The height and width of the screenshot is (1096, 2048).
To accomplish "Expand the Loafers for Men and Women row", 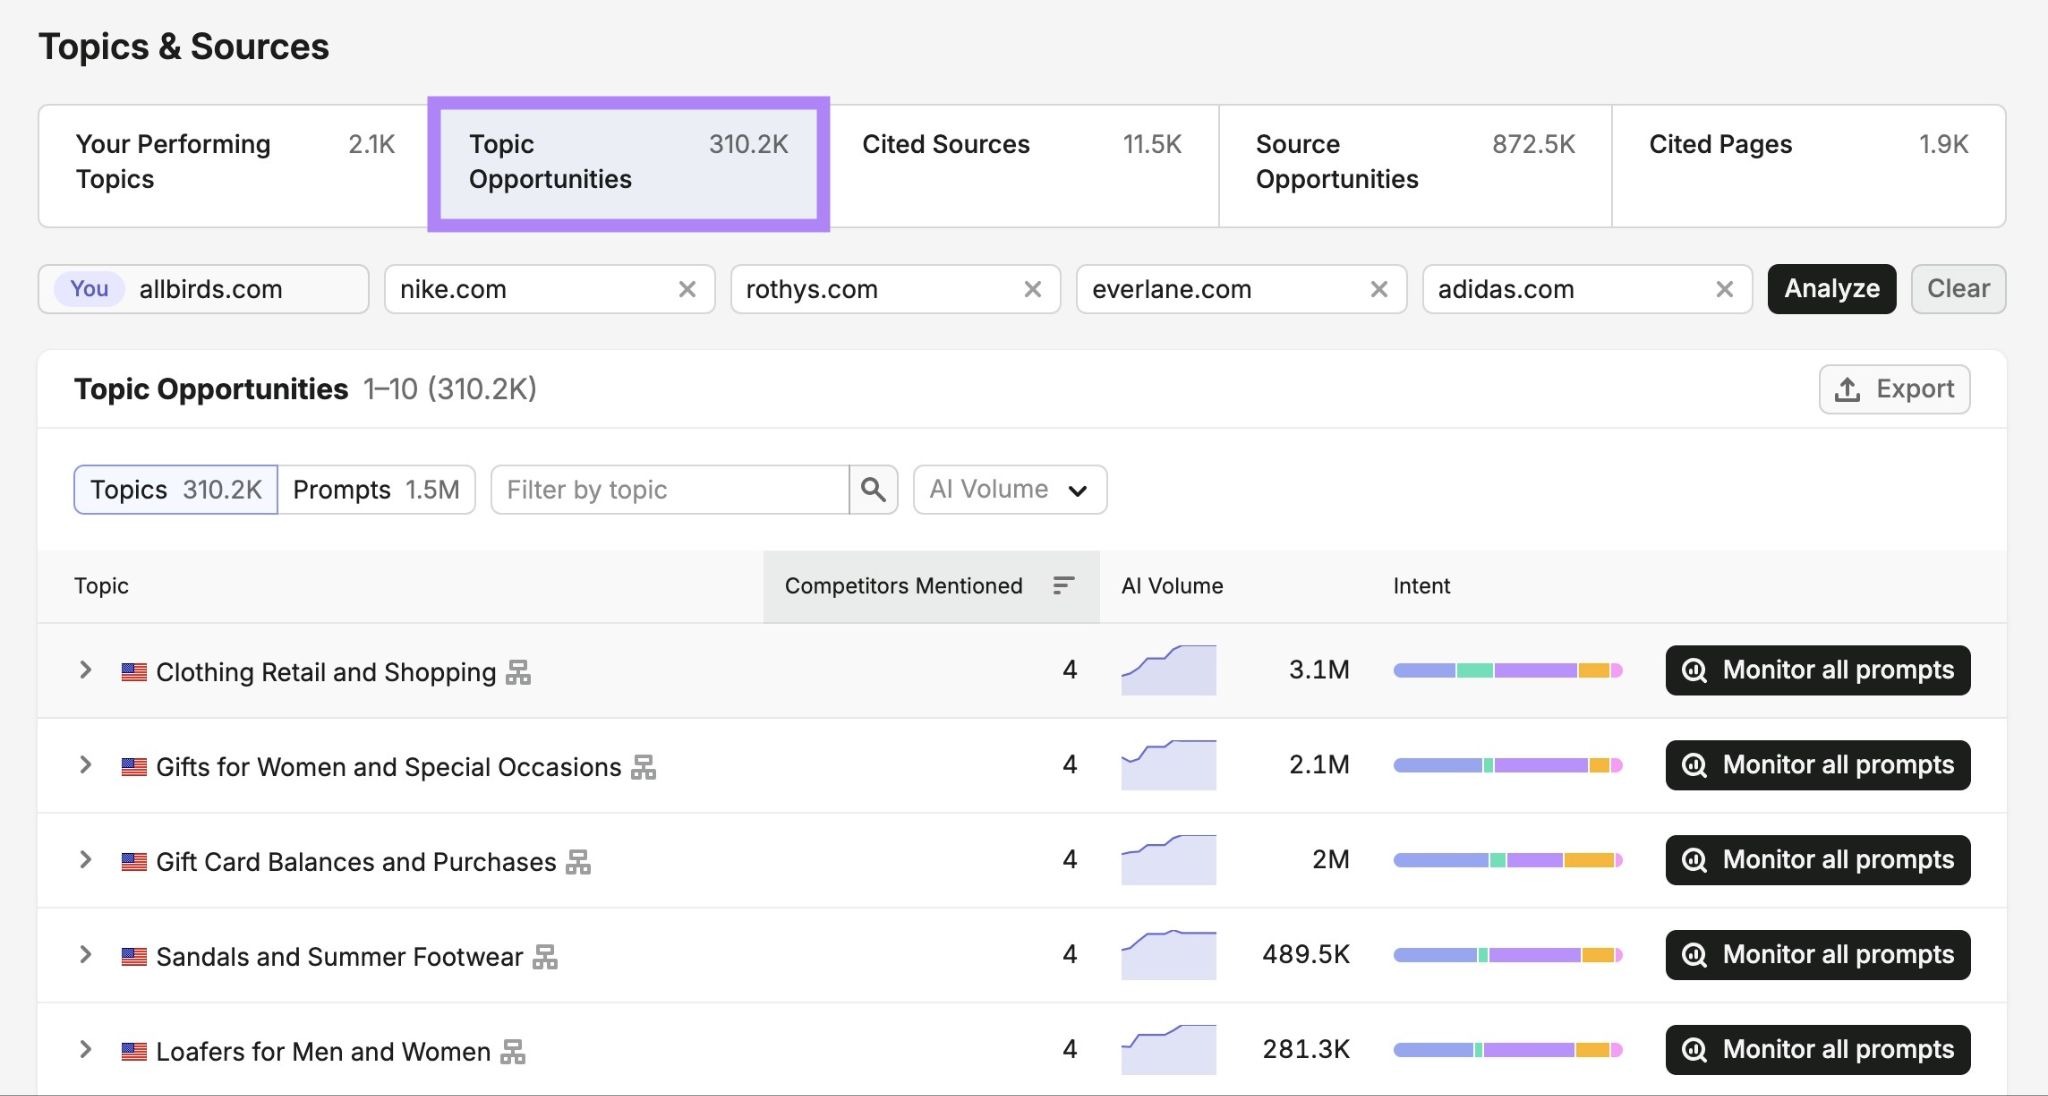I will tap(86, 1050).
